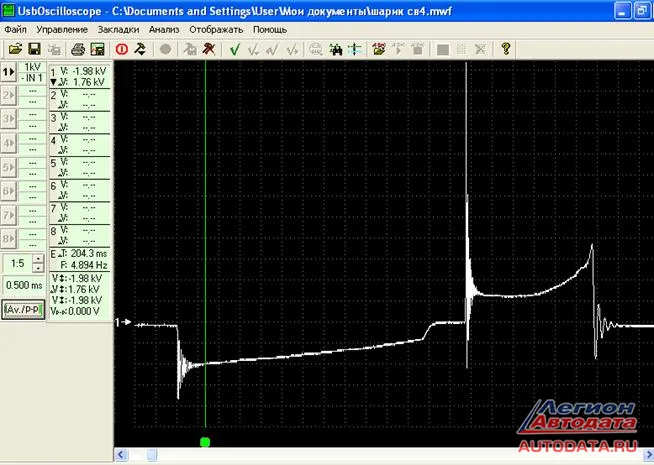Click the red stop/power icon
Viewport: 654px width, 465px height.
pos(122,49)
